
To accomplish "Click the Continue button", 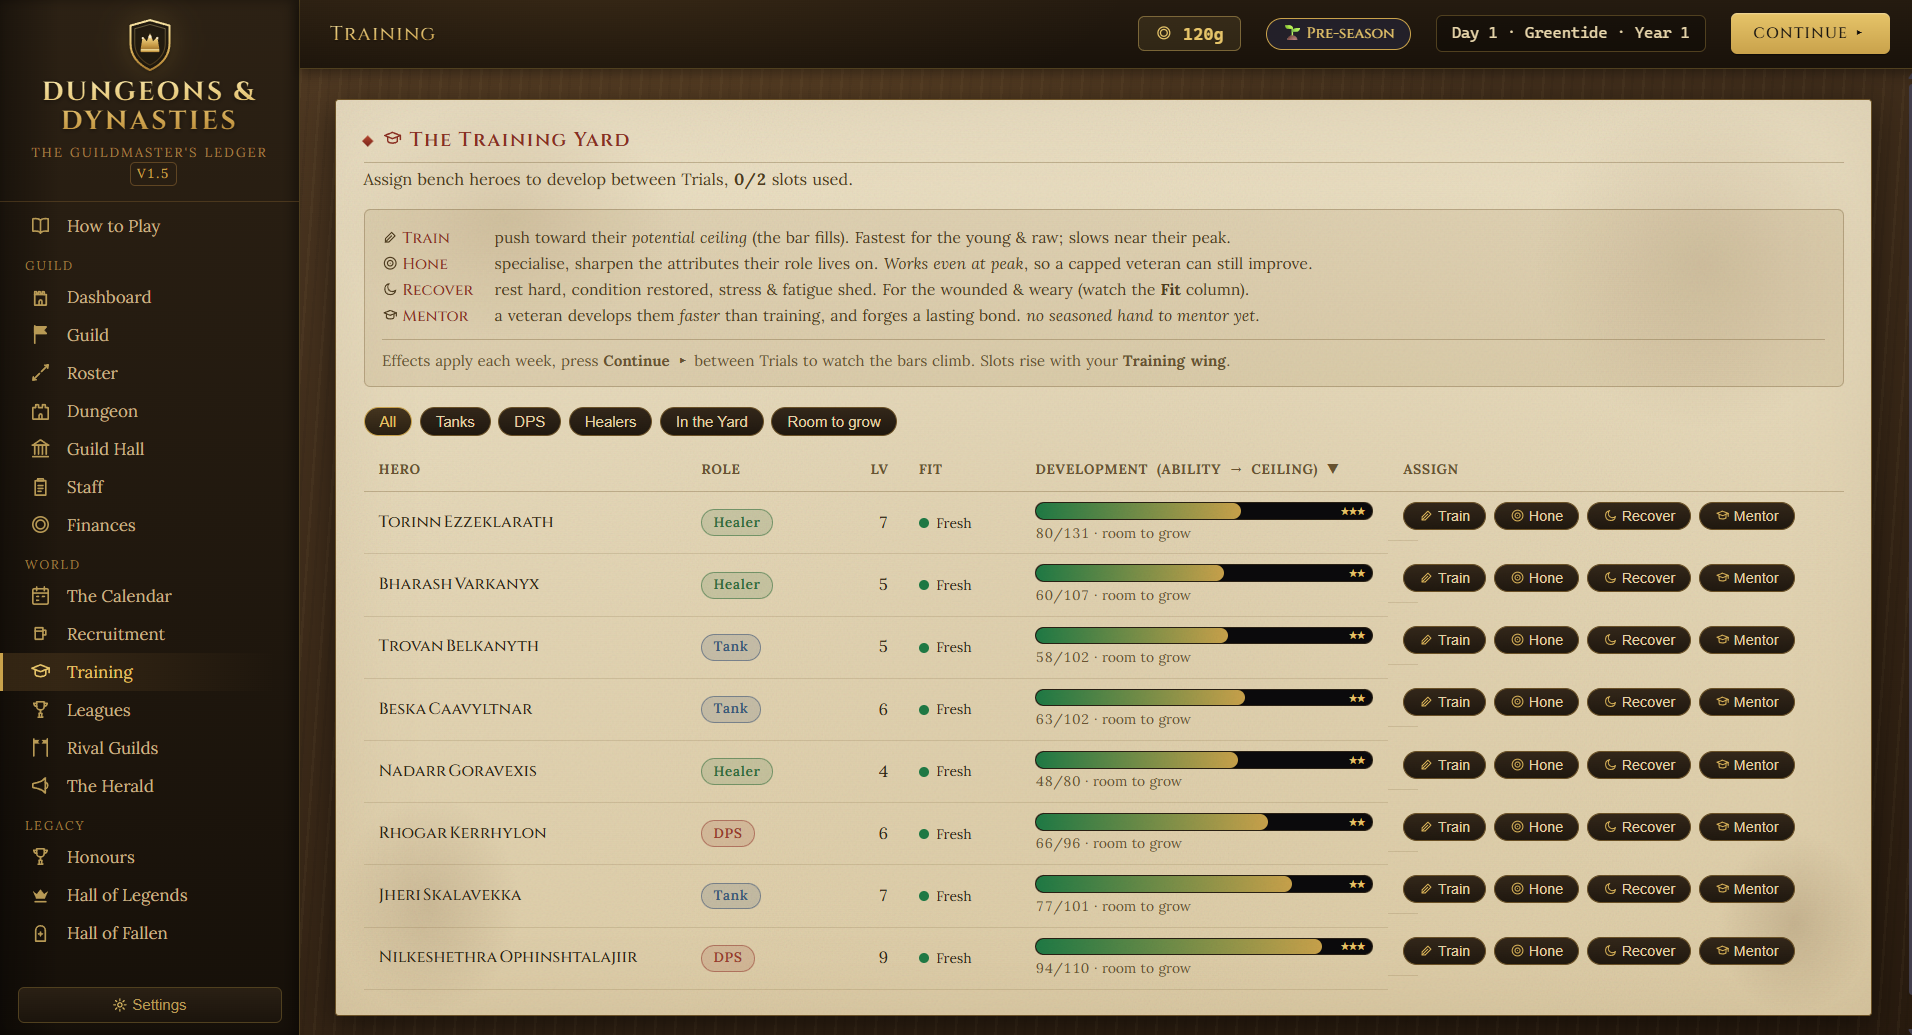I will tap(1809, 33).
